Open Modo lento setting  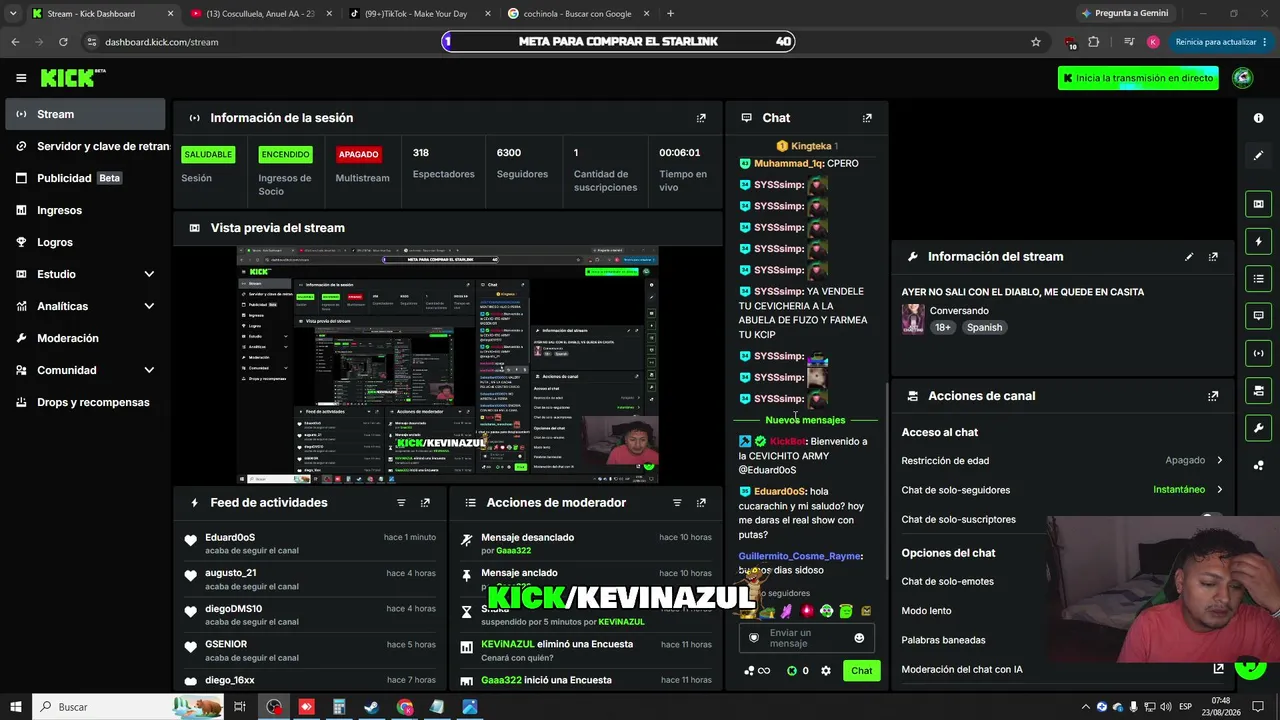click(x=926, y=611)
